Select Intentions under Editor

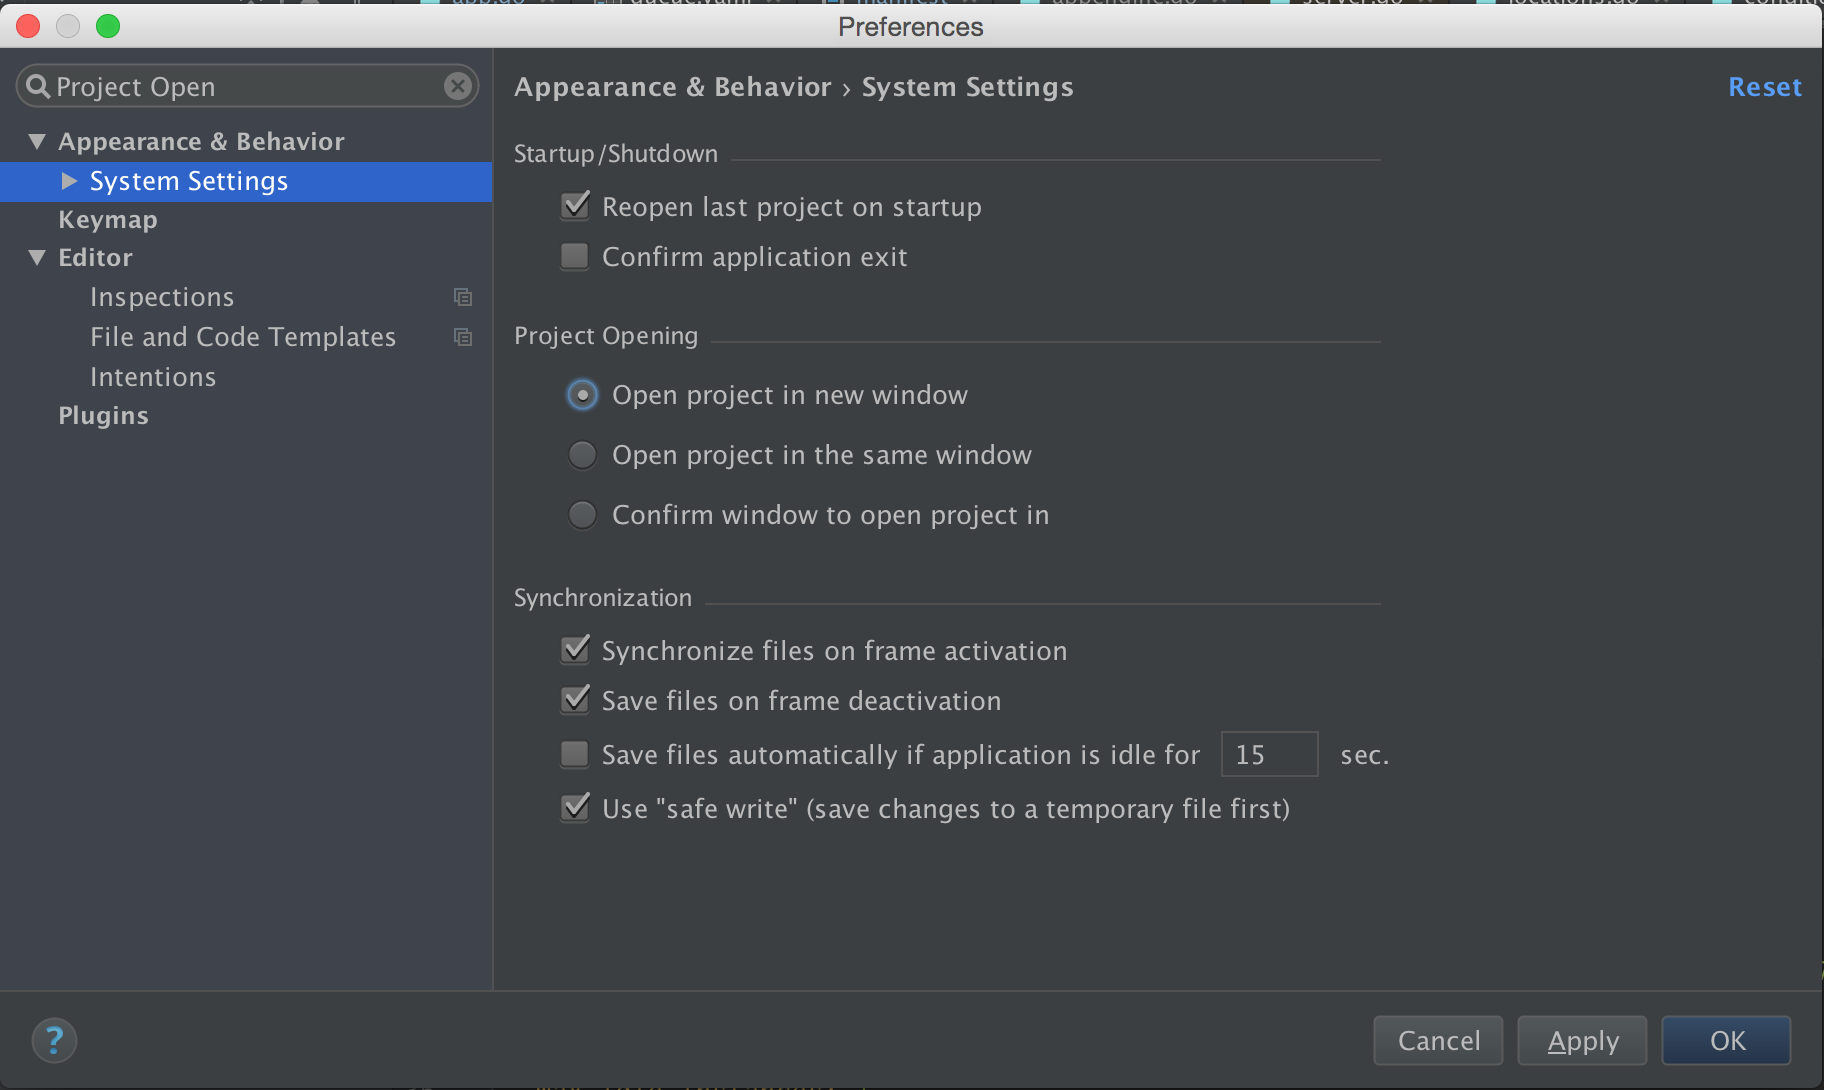[x=153, y=377]
